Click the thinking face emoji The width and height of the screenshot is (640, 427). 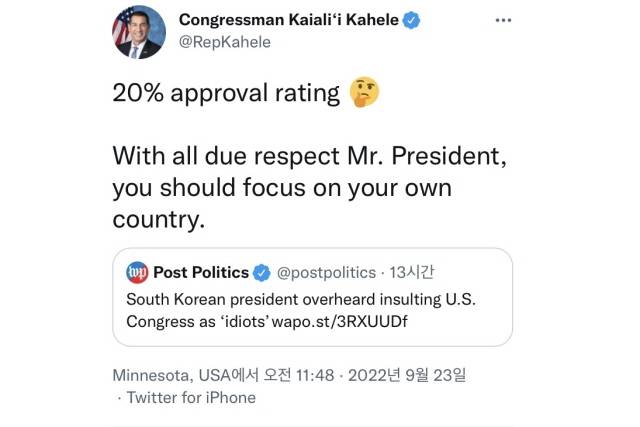tap(363, 95)
